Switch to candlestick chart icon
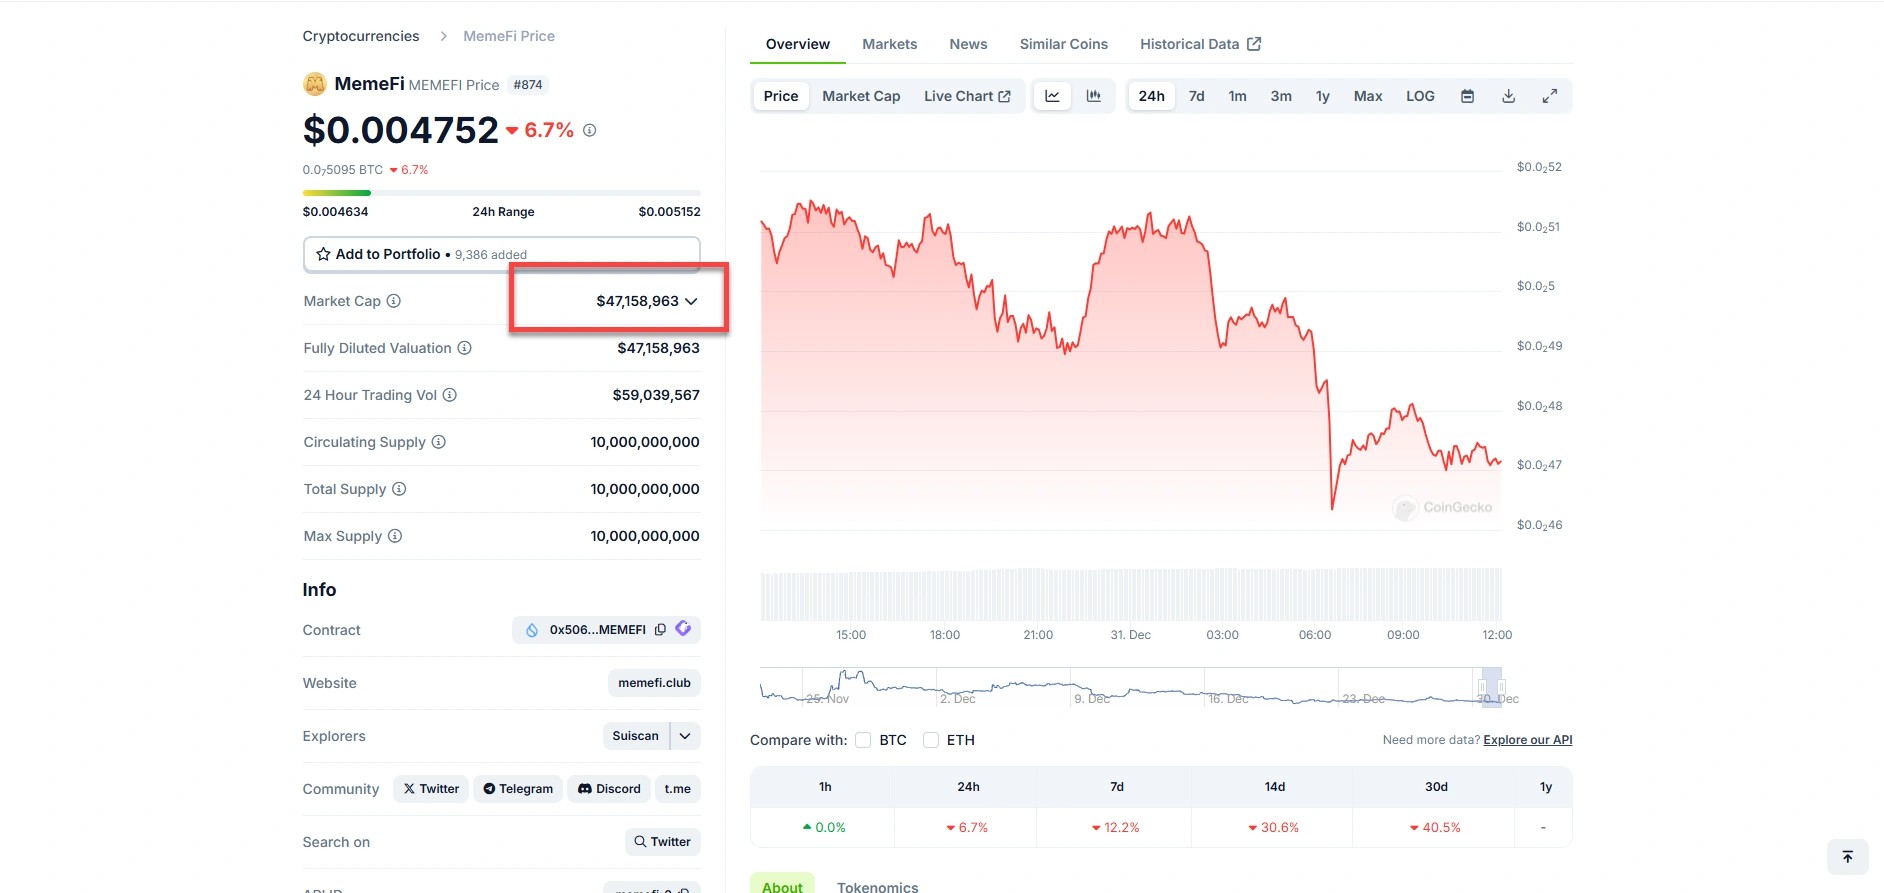 [1094, 96]
